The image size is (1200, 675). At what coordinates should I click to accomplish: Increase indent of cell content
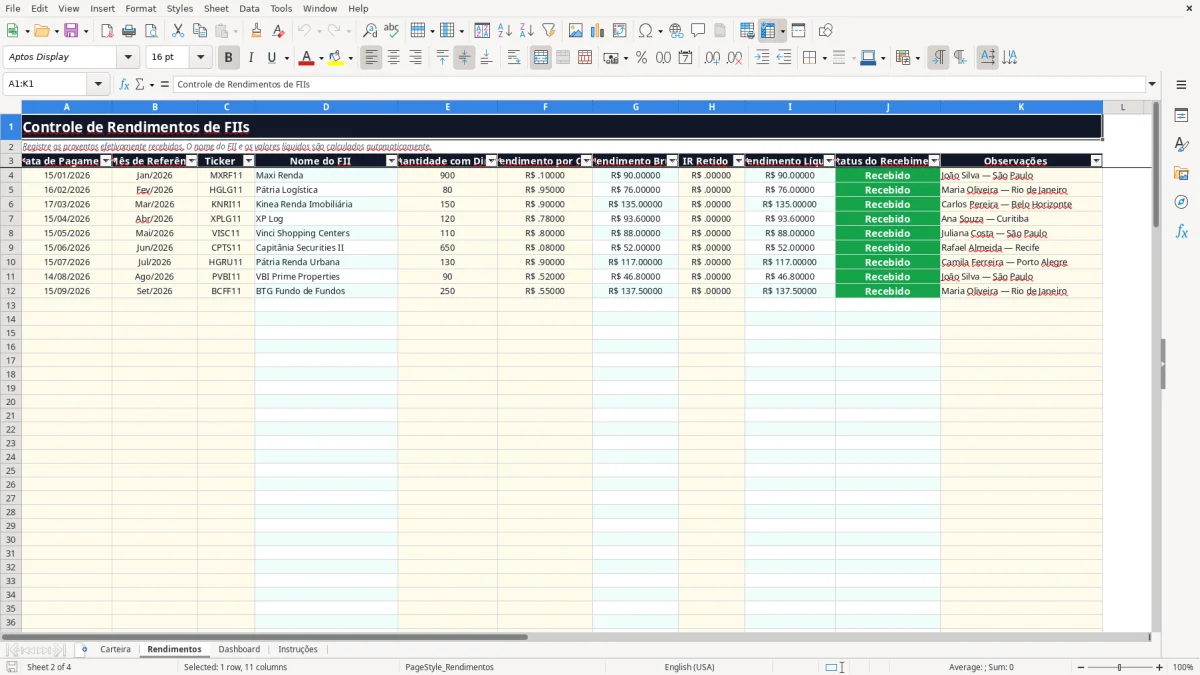pos(762,58)
